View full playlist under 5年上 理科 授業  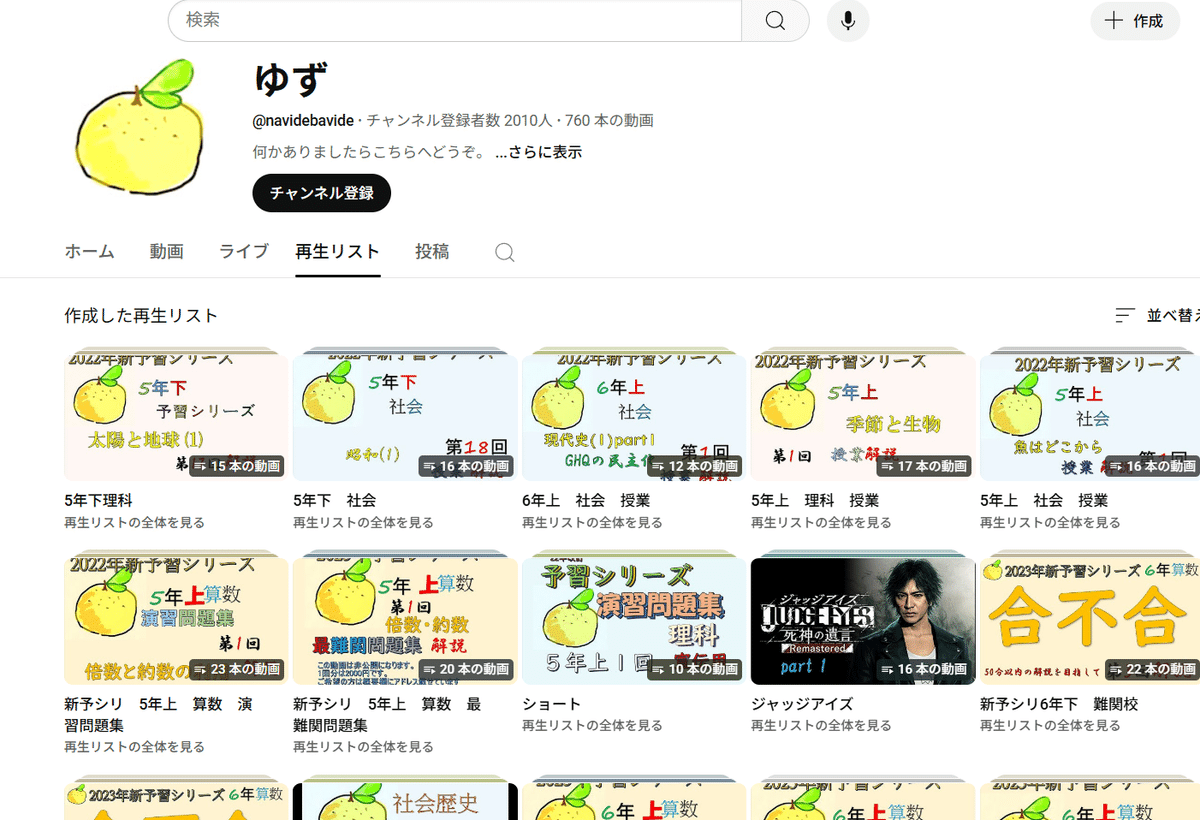[x=821, y=522]
